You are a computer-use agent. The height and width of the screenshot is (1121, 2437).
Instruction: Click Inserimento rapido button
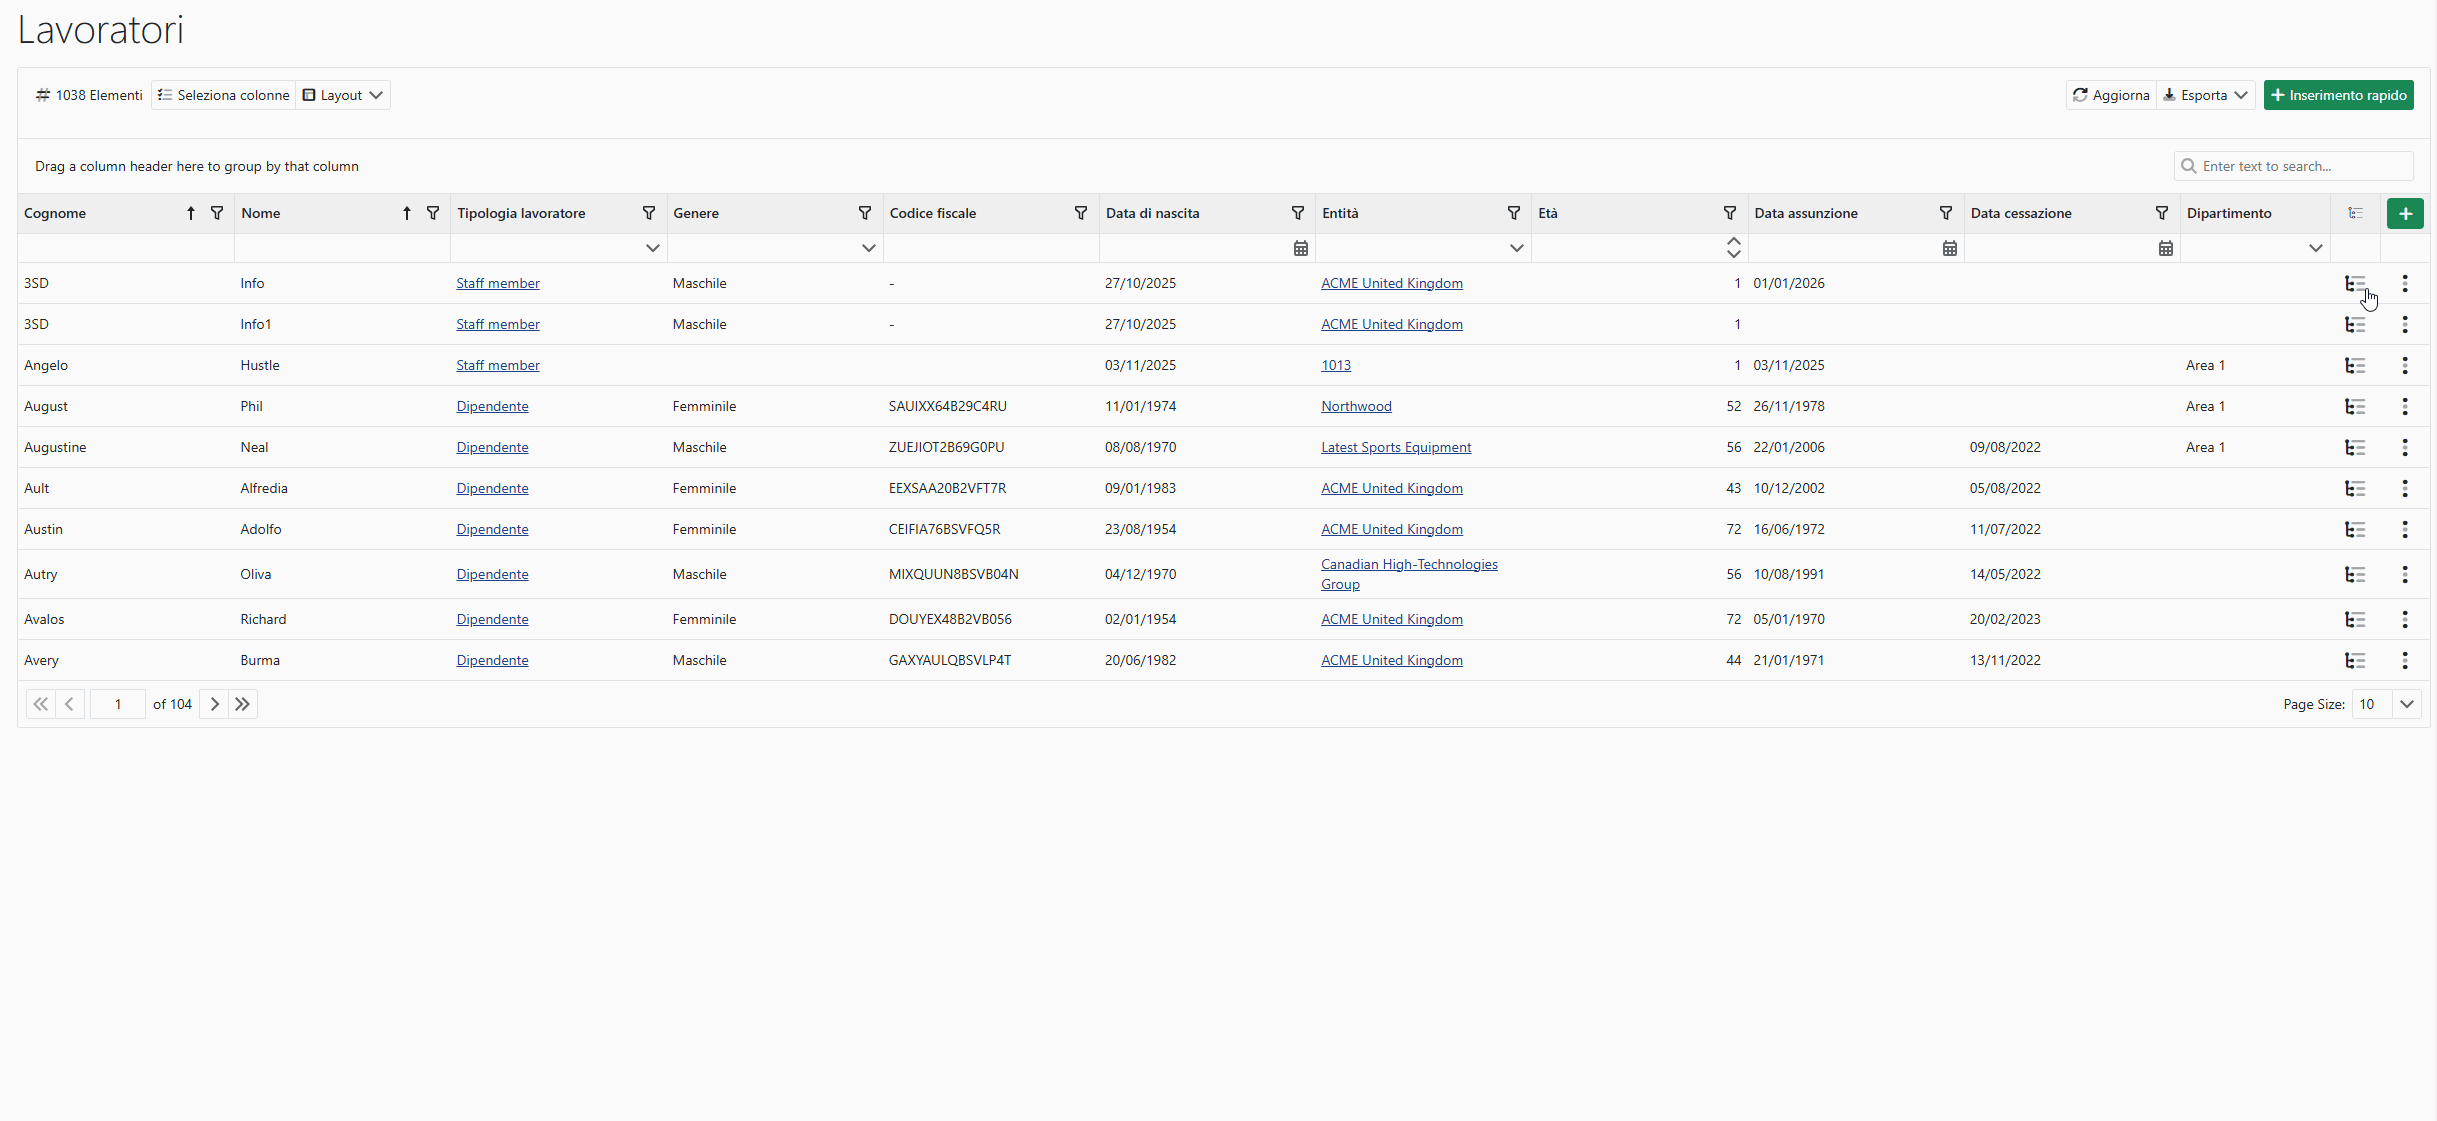click(x=2338, y=95)
